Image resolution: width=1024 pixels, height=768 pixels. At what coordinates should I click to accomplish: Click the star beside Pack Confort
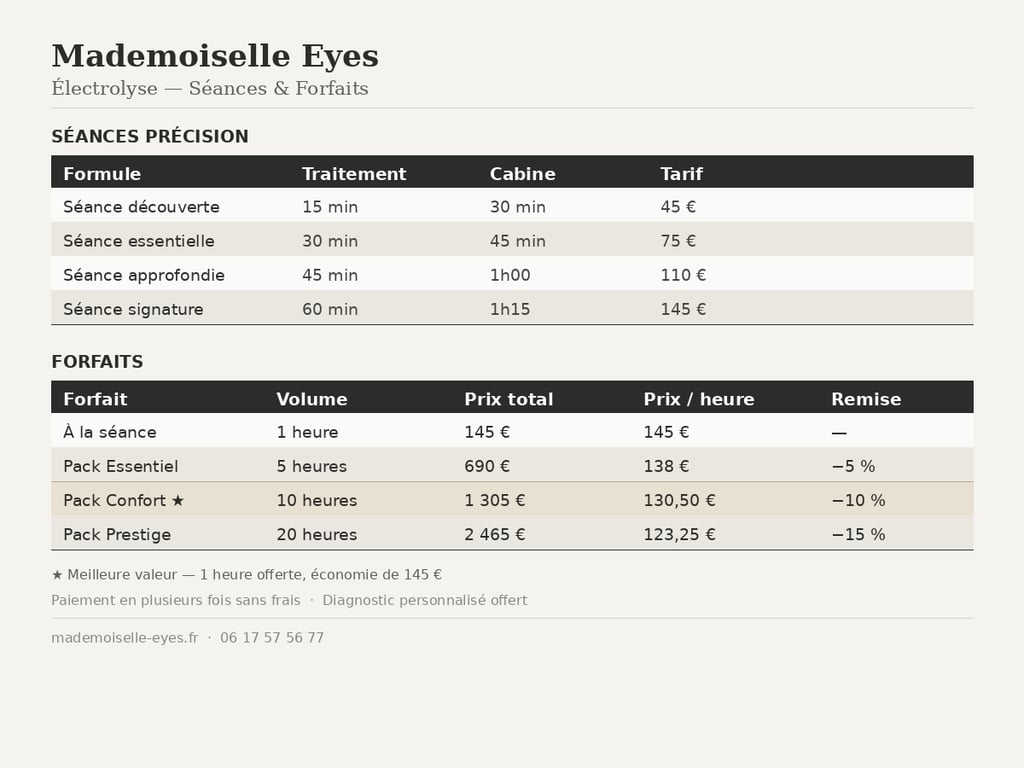pos(178,500)
